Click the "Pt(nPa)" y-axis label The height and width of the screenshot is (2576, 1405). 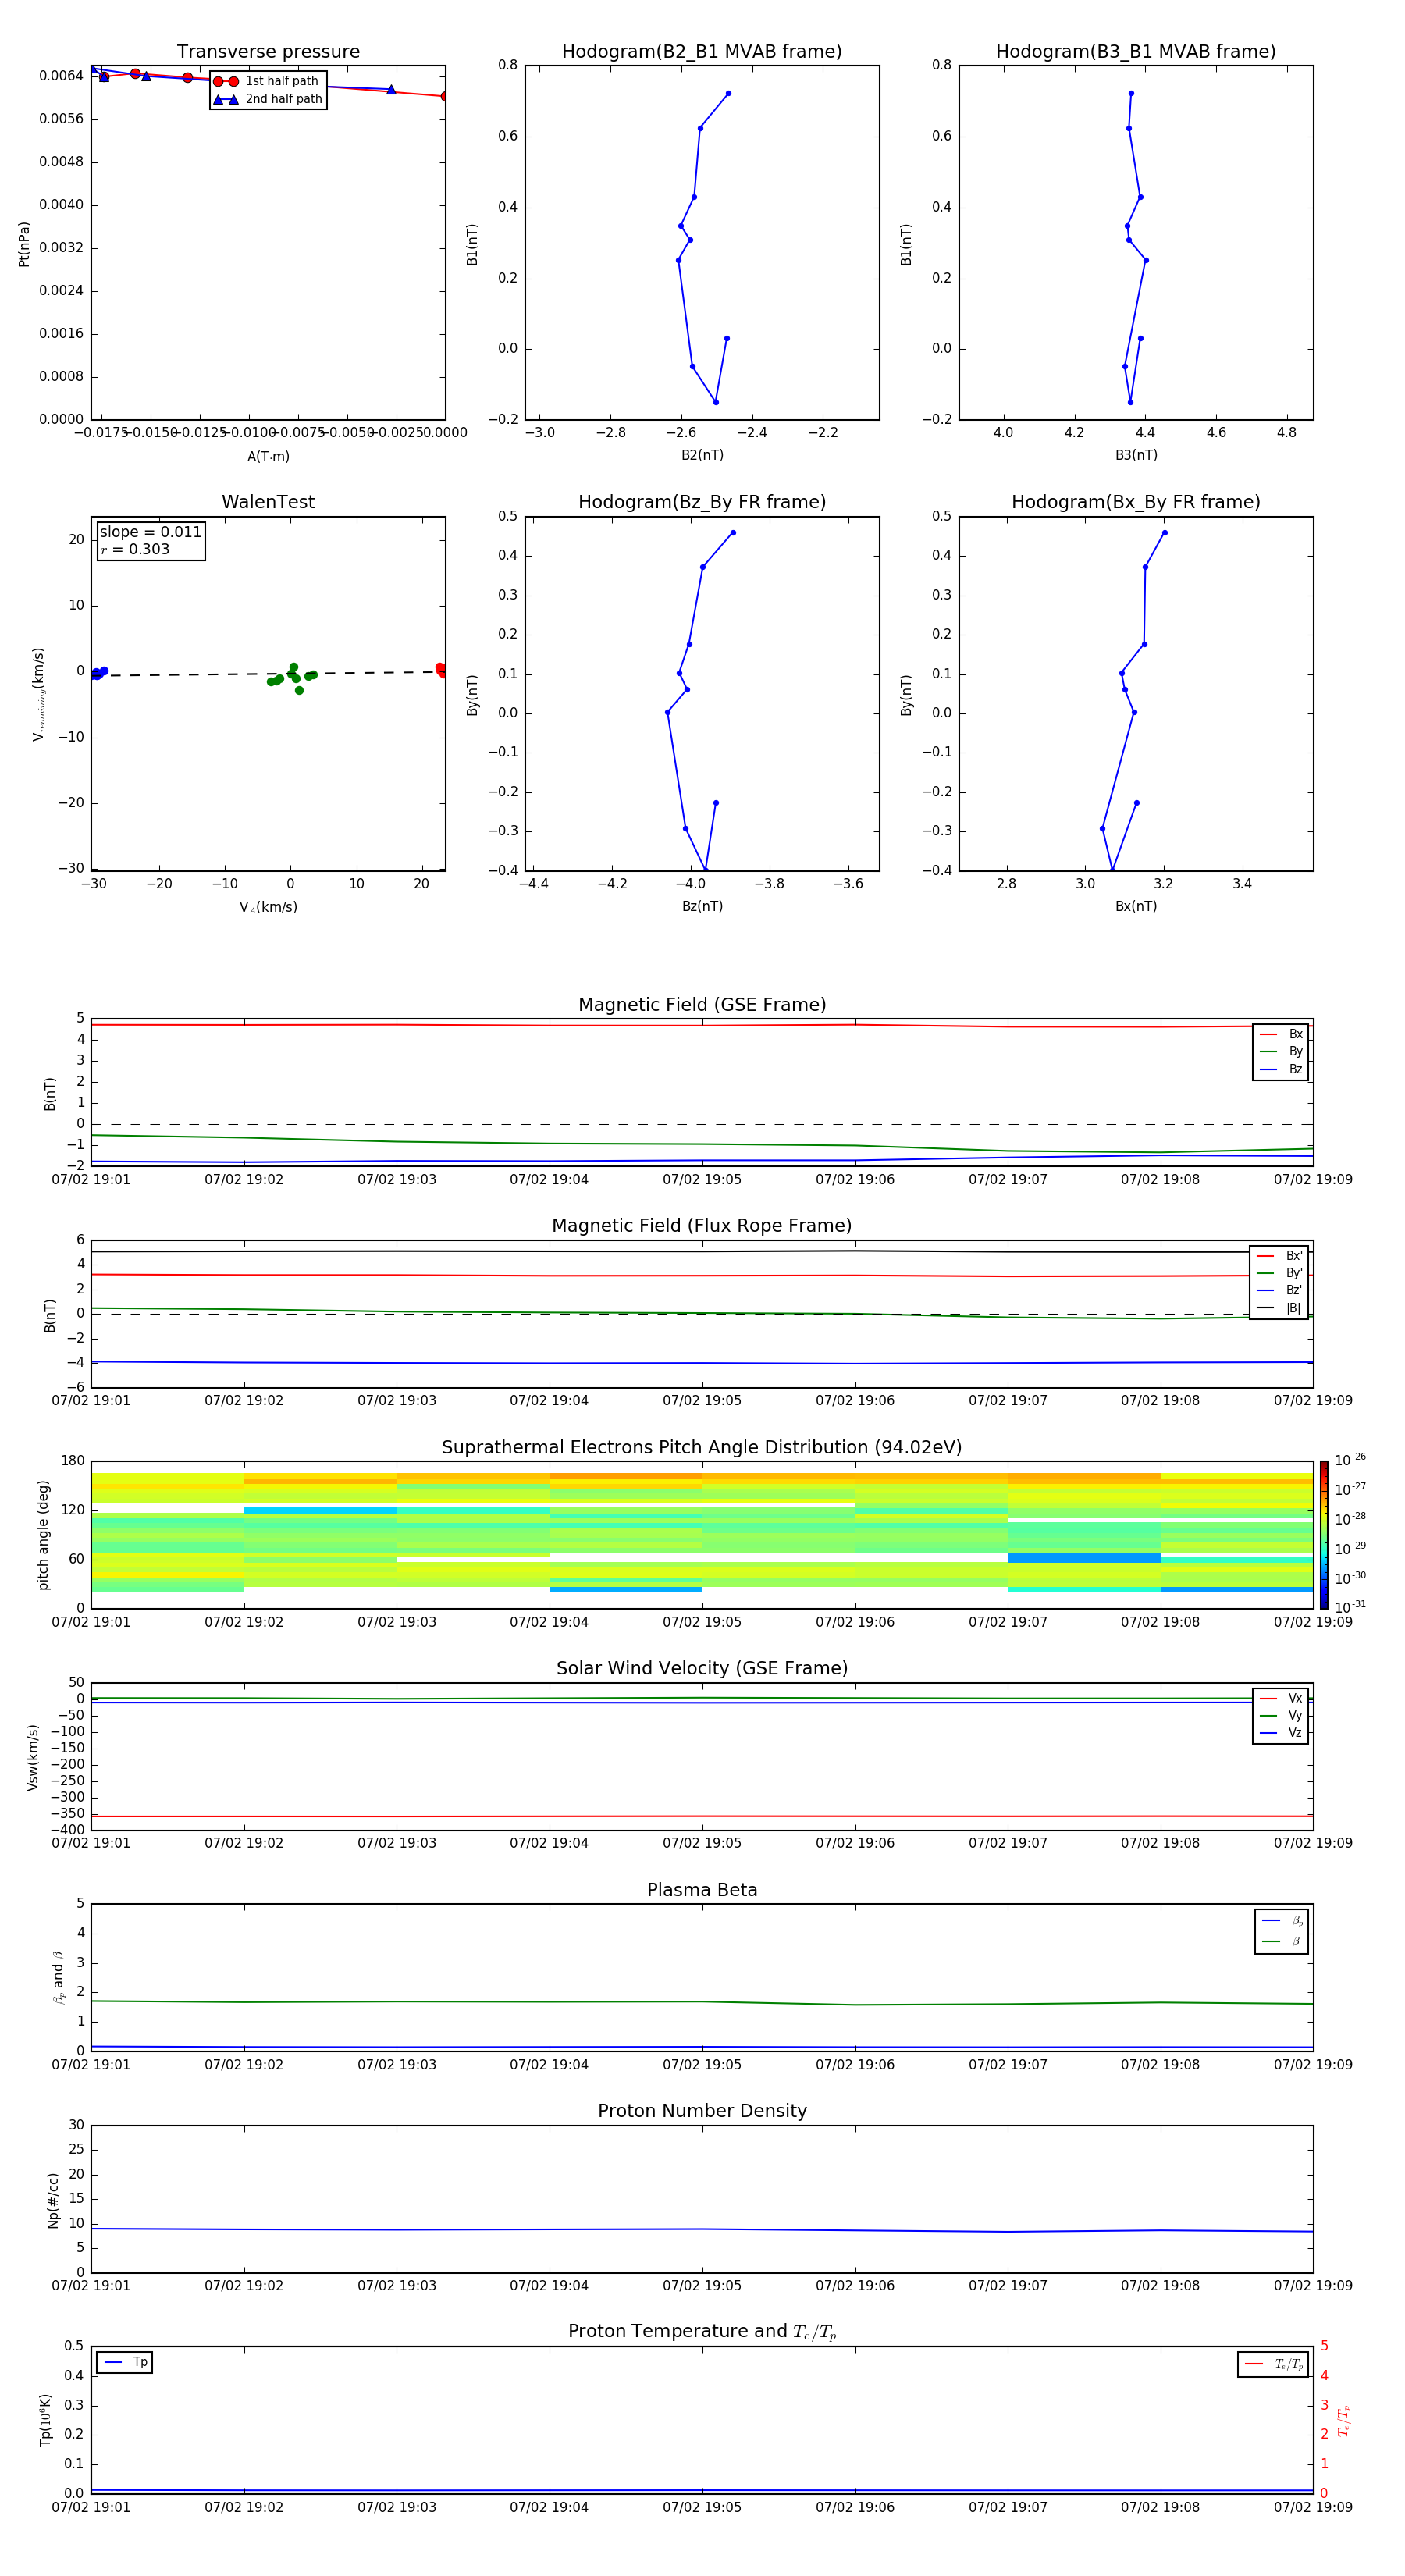(24, 244)
